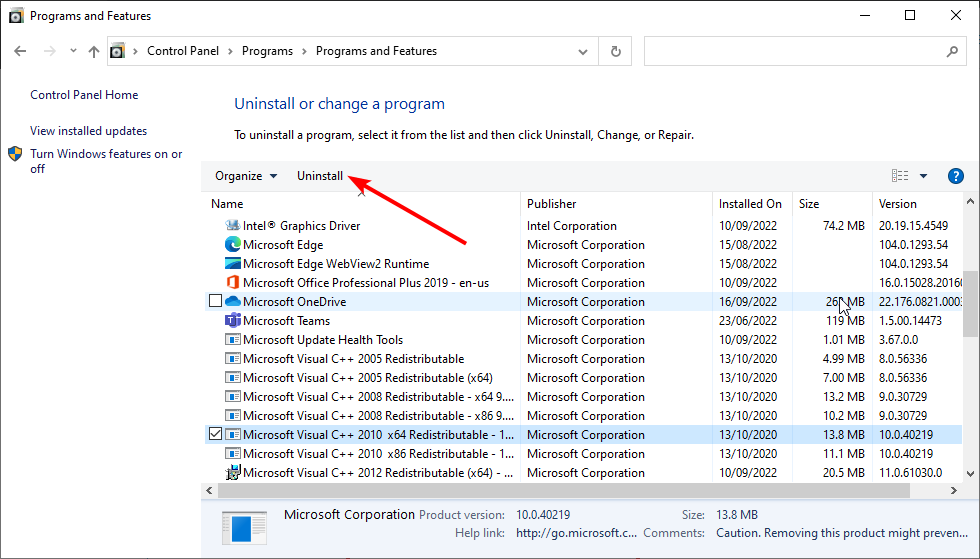Image resolution: width=980 pixels, height=559 pixels.
Task: Click the Windows features shield icon
Action: click(x=15, y=154)
